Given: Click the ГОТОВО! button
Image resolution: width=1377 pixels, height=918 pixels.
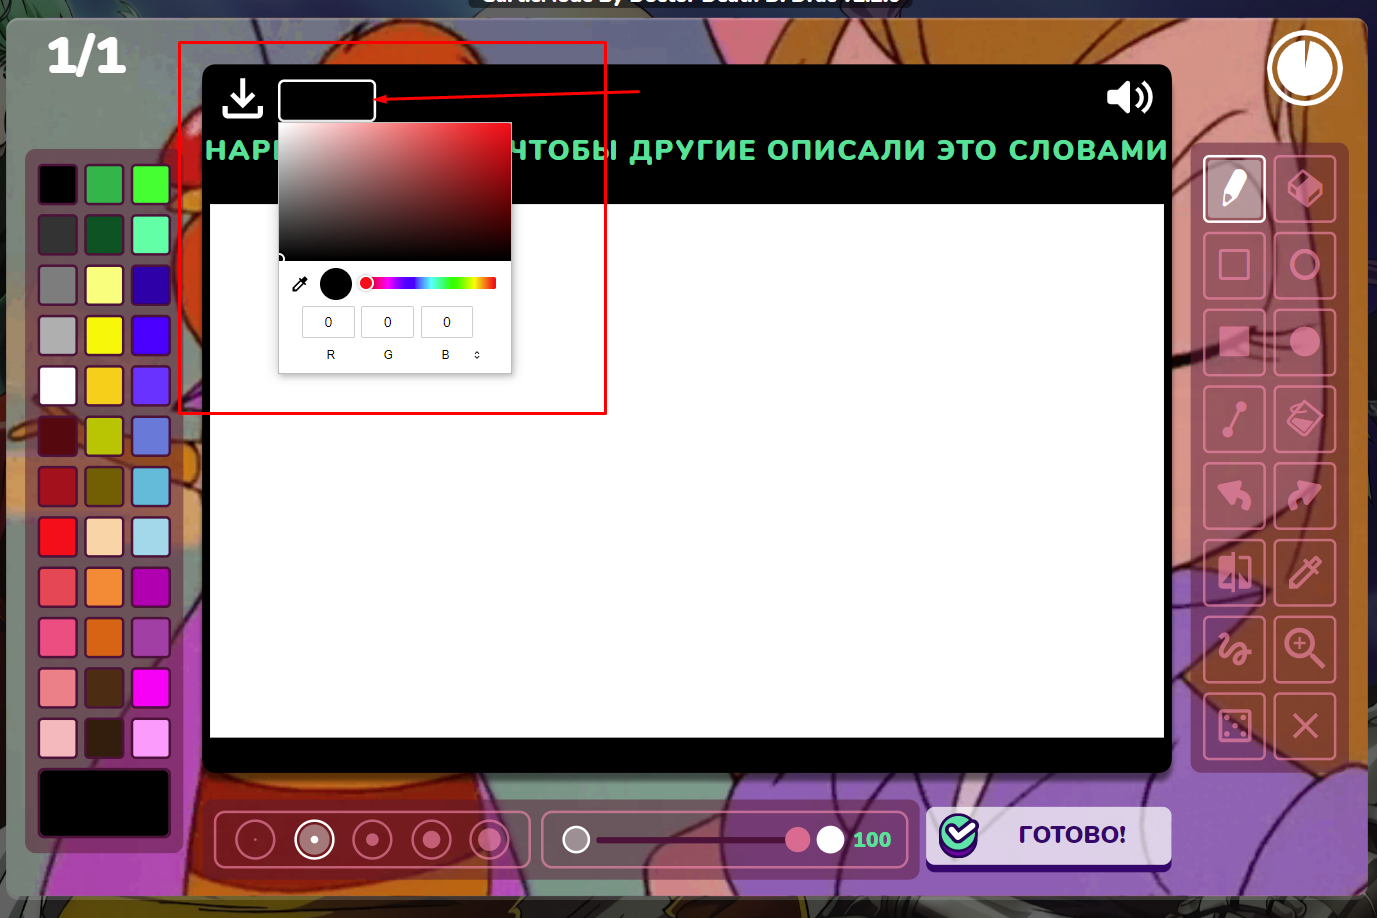Looking at the screenshot, I should coord(1048,837).
